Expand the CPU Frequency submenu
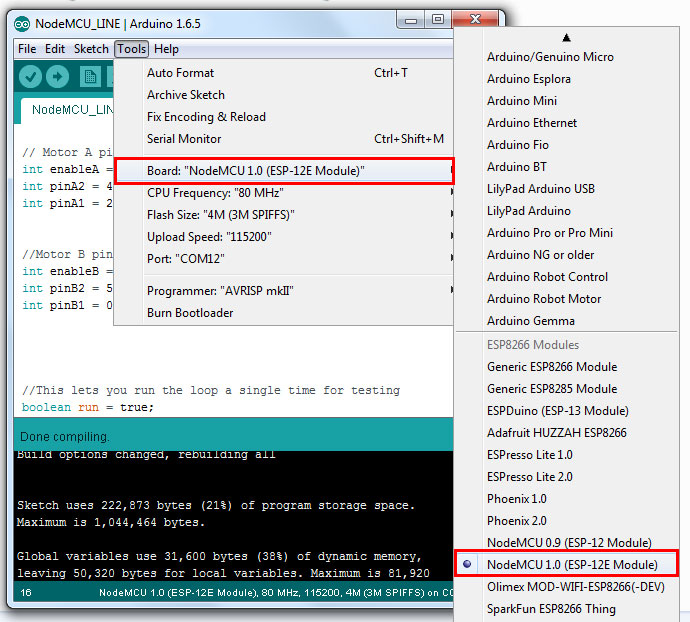 point(284,192)
